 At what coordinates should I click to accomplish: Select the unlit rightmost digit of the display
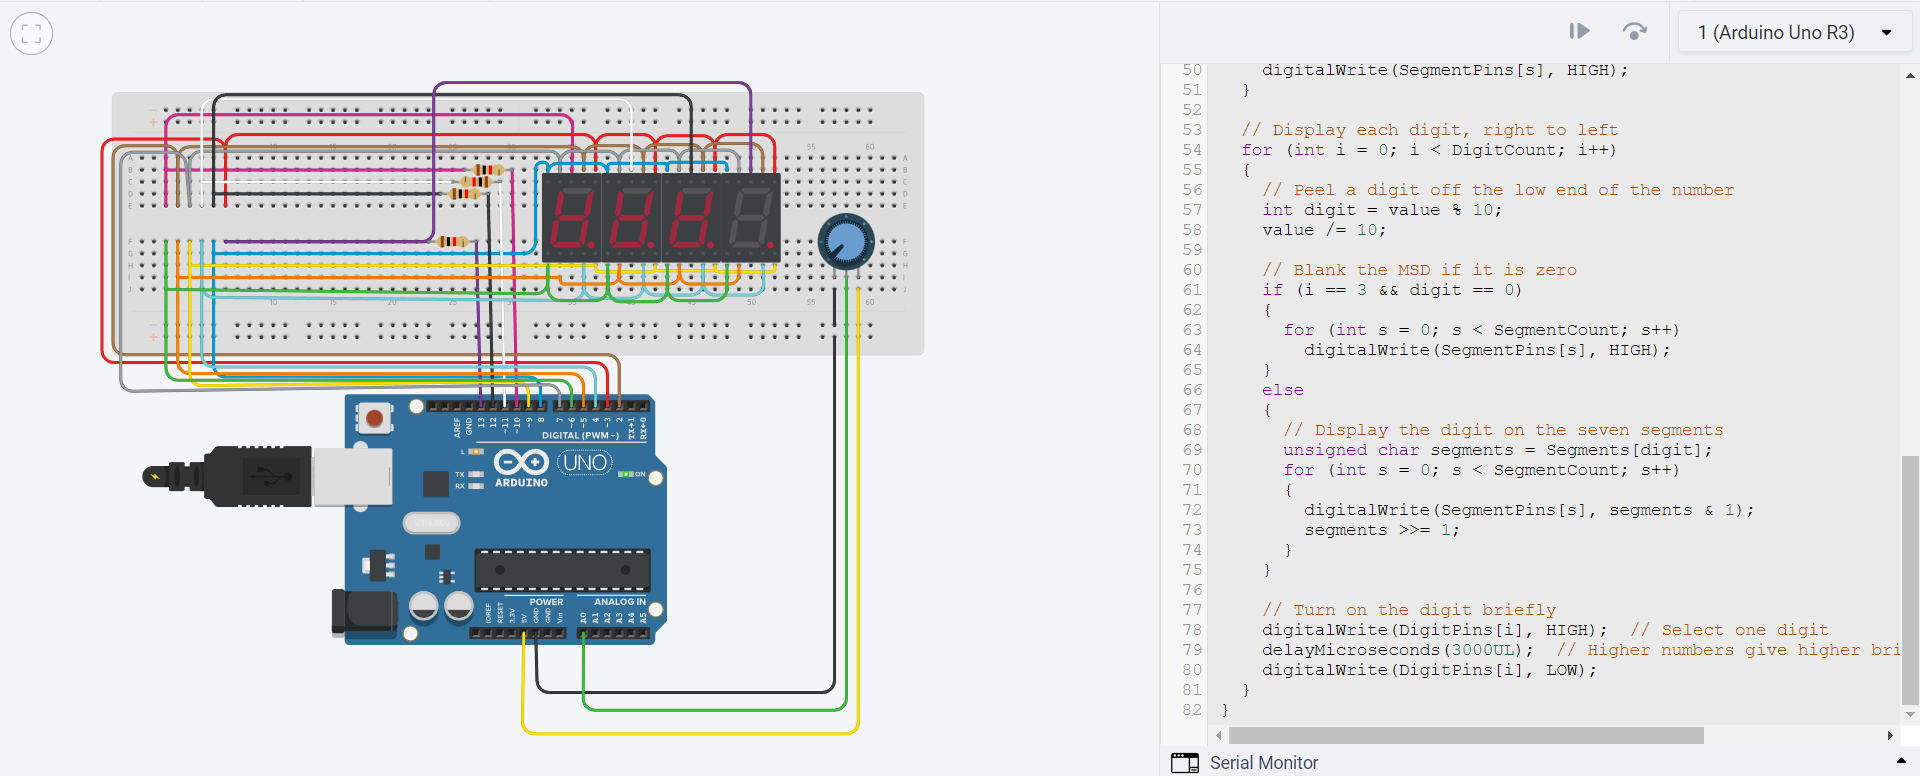pyautogui.click(x=750, y=217)
